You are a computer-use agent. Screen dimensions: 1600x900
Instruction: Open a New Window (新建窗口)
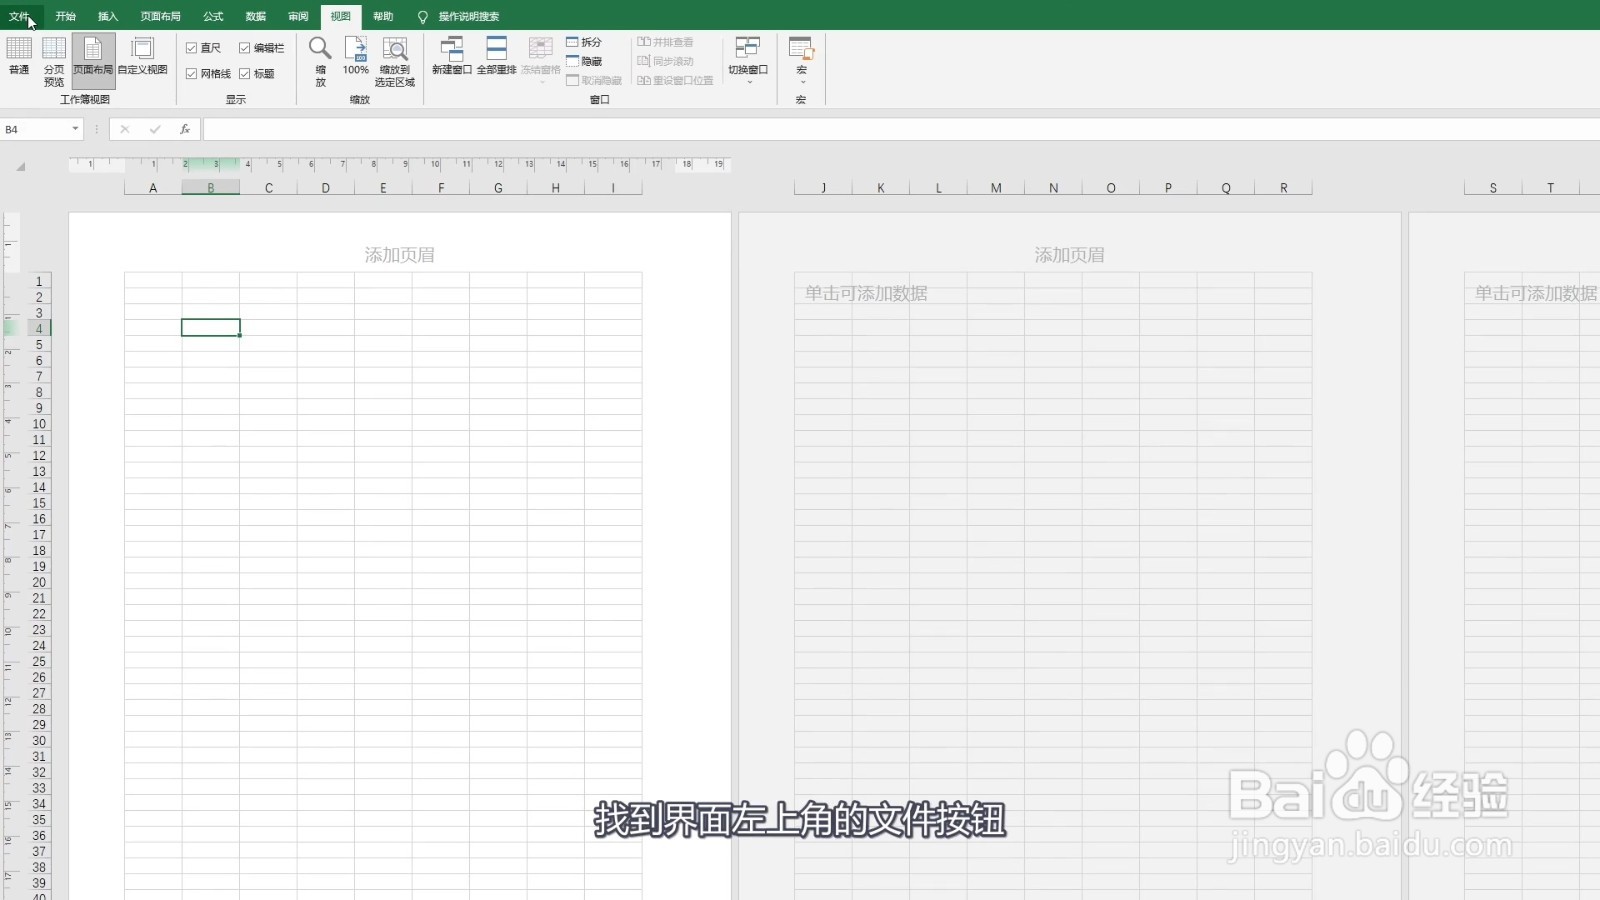pos(452,56)
